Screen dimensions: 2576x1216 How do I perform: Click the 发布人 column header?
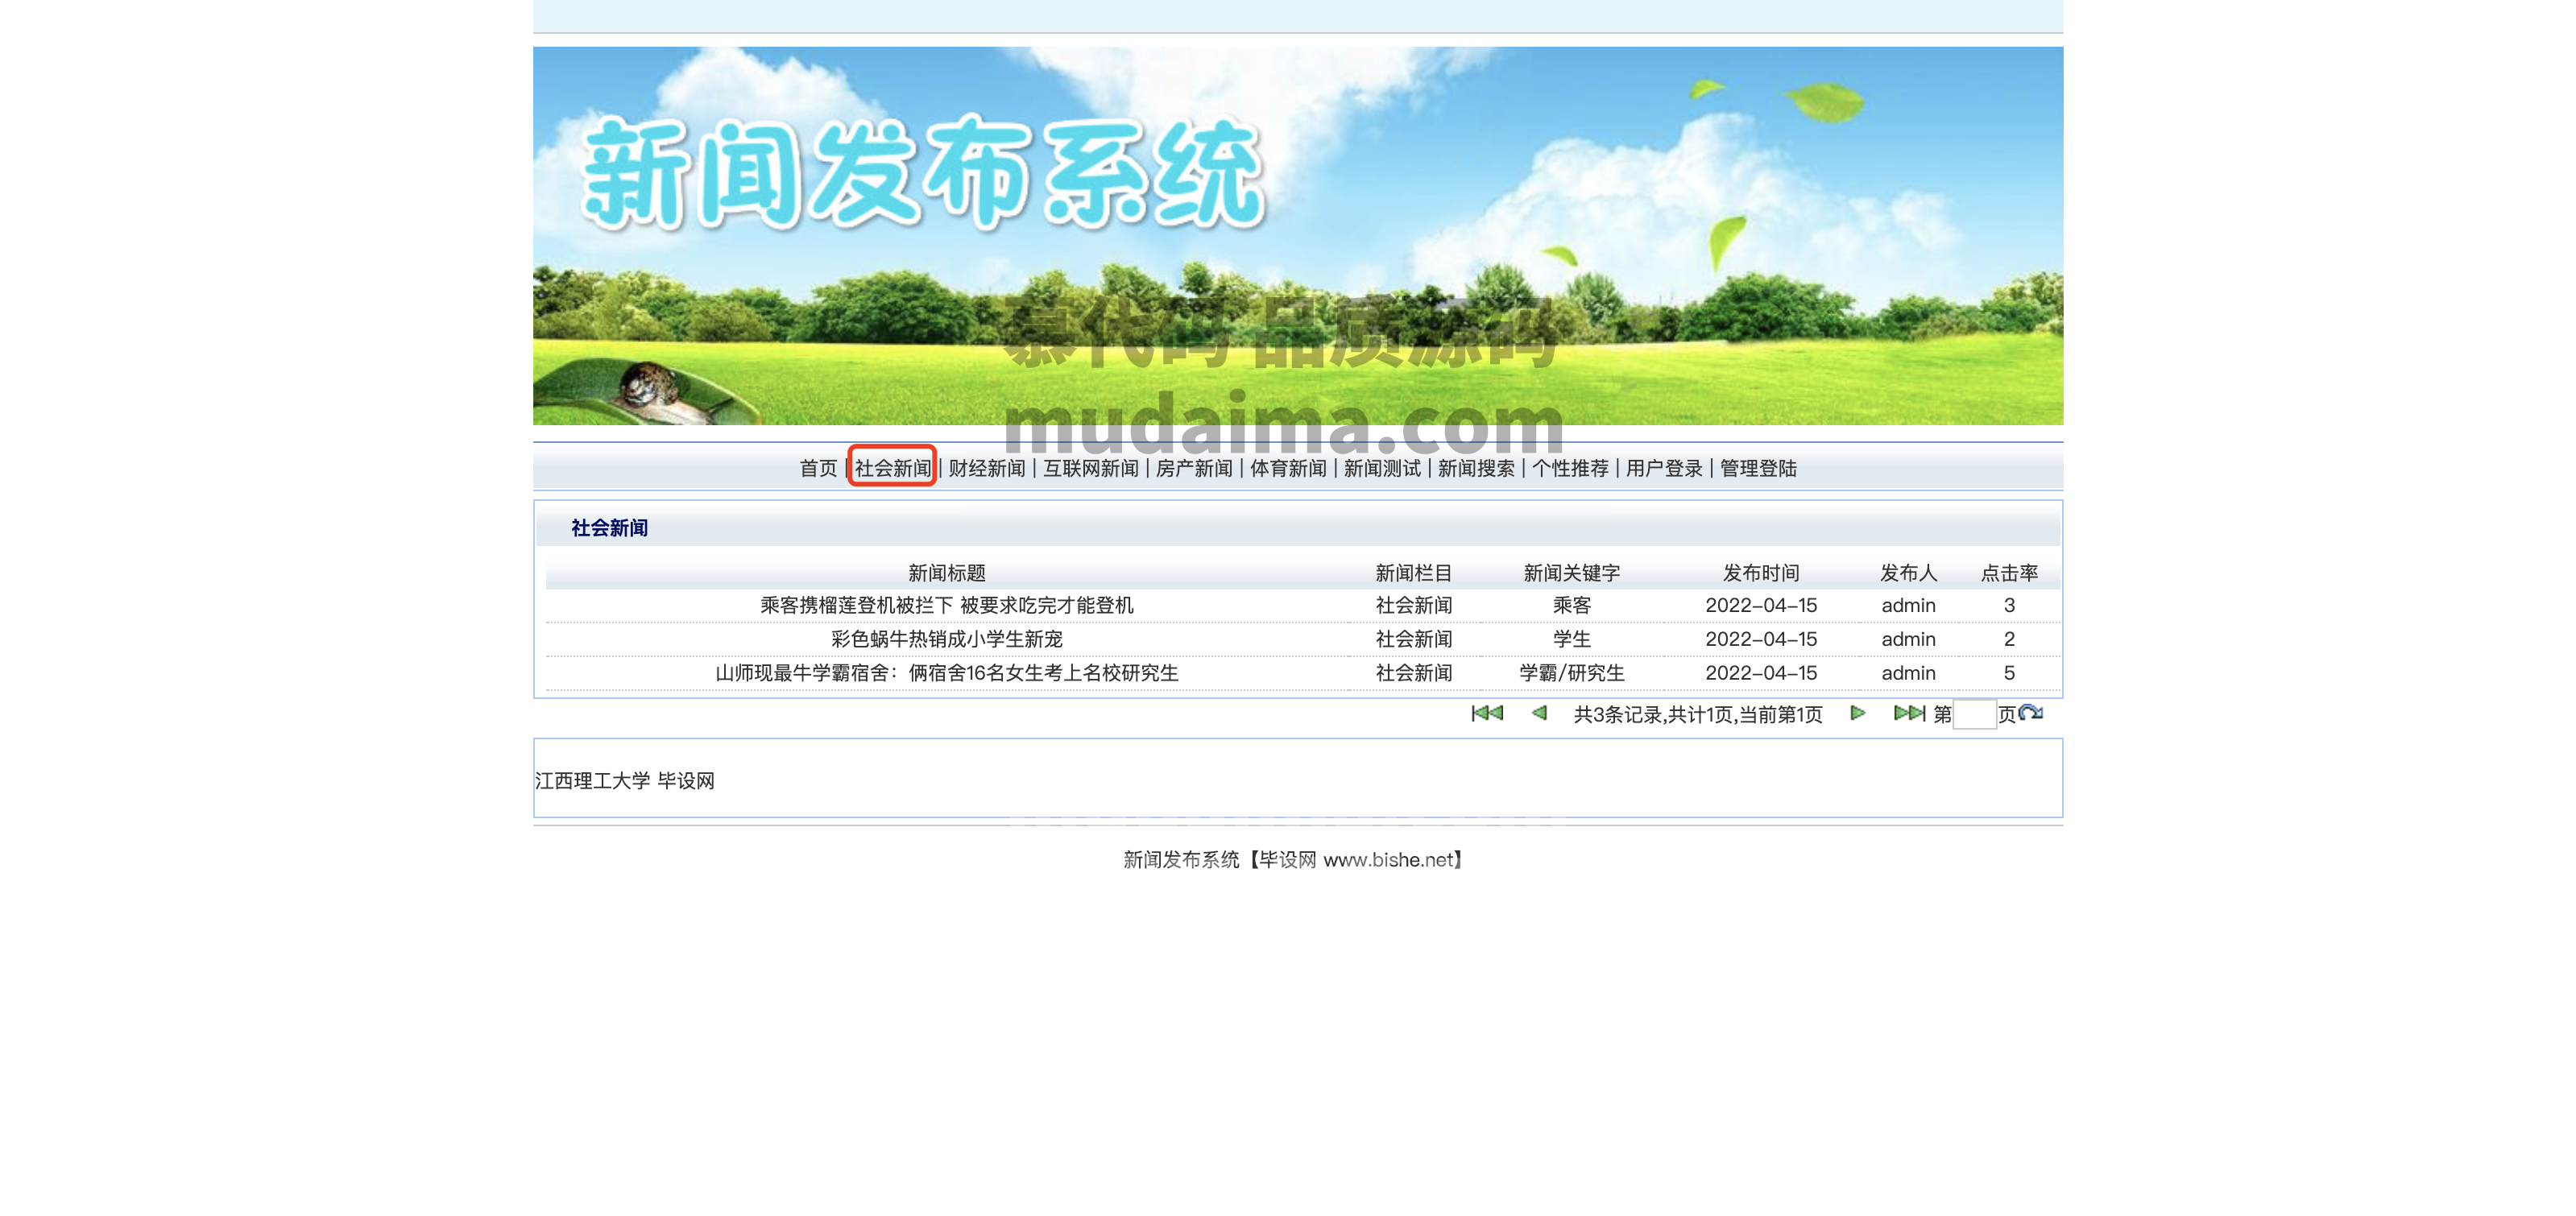pos(1909,573)
